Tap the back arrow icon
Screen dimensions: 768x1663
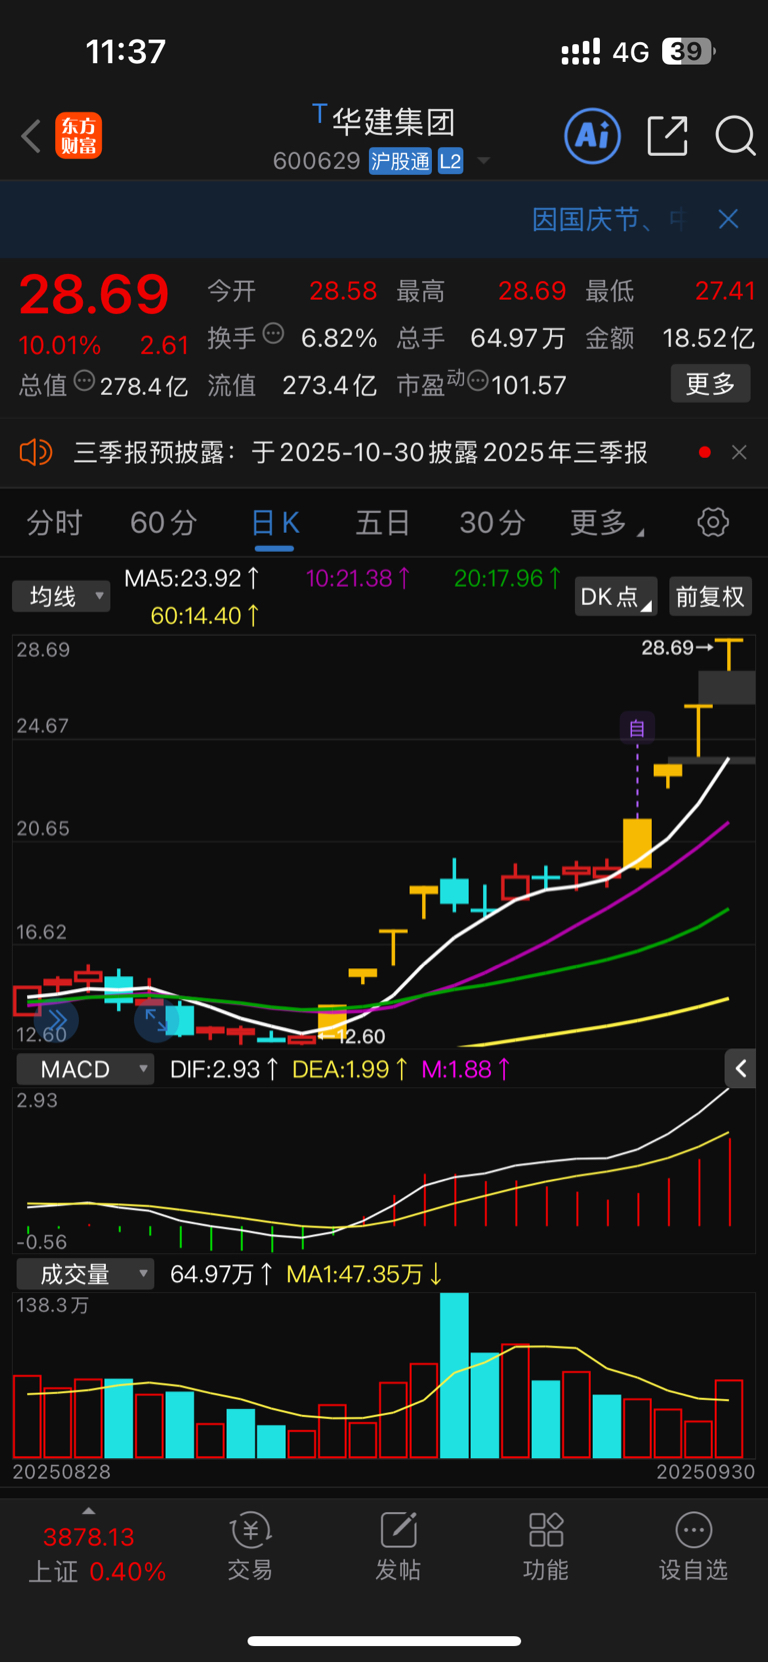point(31,136)
